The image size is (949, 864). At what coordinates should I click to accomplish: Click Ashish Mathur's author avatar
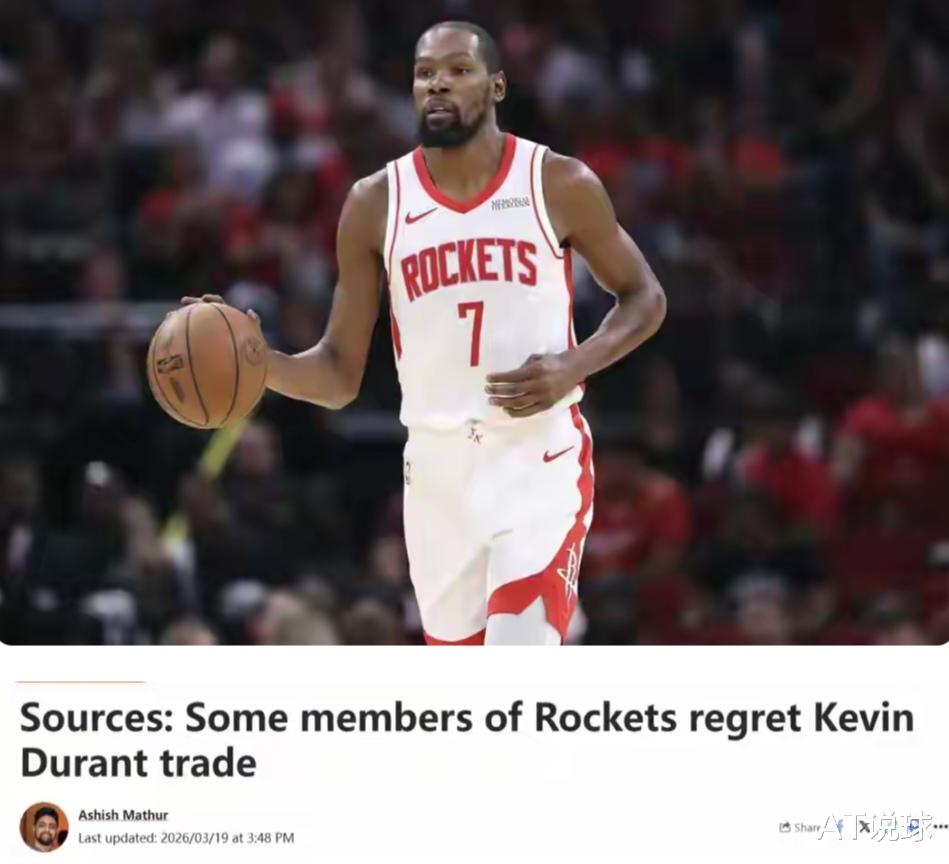44,826
